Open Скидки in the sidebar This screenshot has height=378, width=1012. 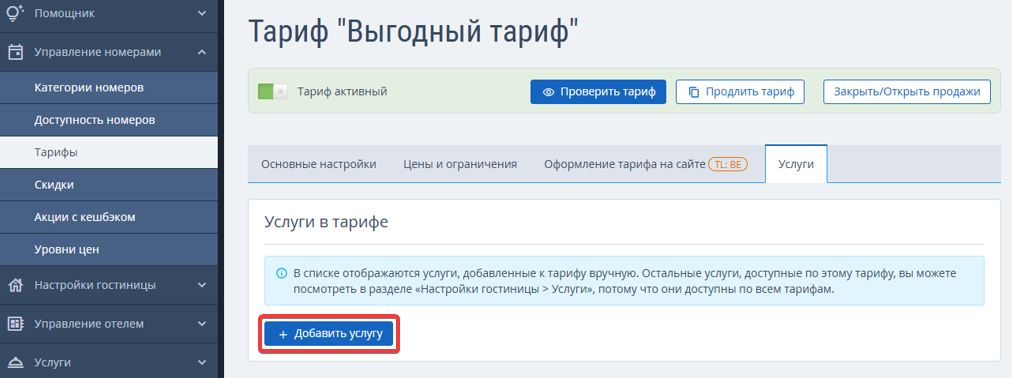click(x=109, y=184)
